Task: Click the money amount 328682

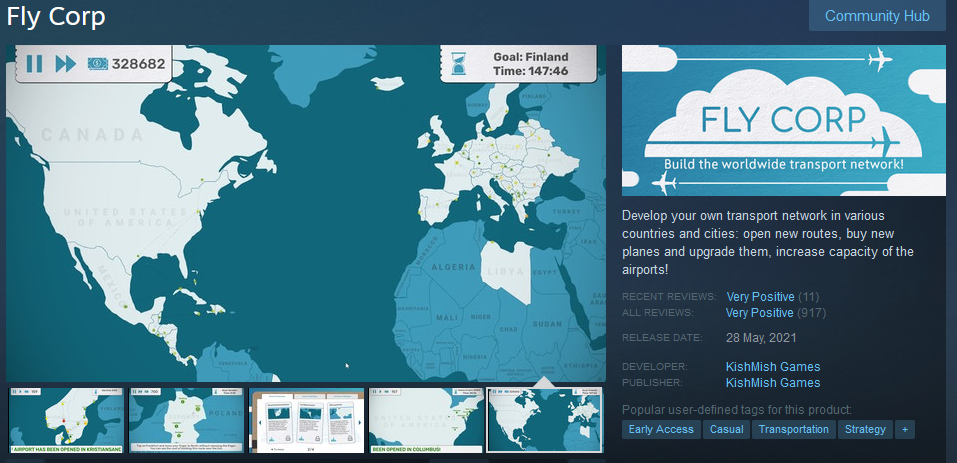Action: (x=139, y=63)
